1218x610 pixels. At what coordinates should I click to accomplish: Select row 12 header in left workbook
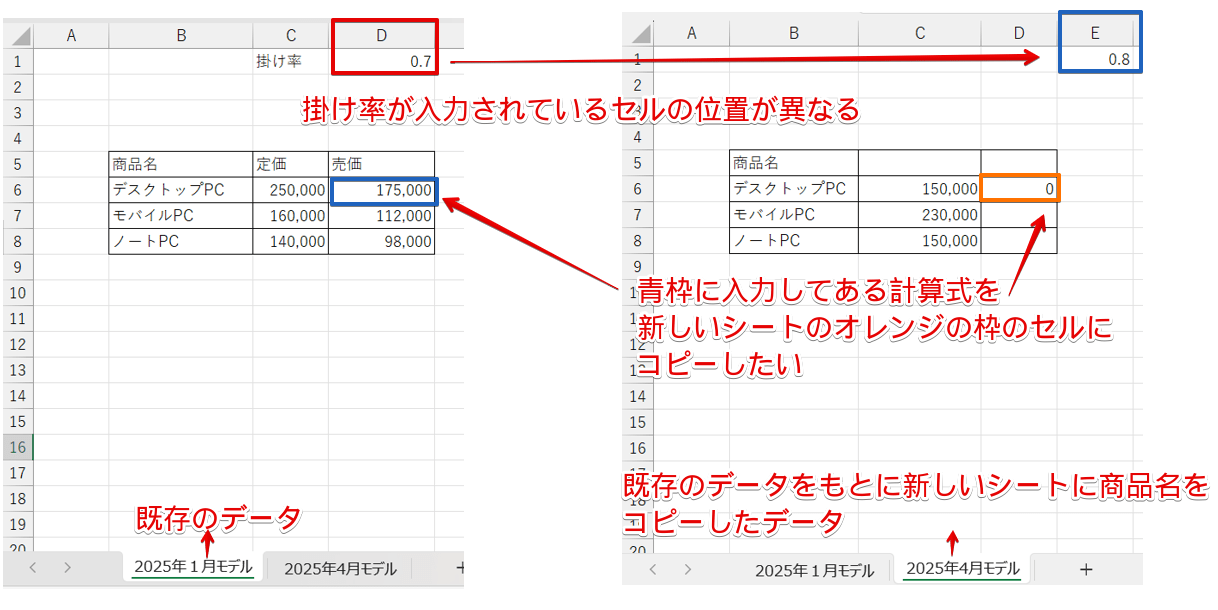coord(18,344)
